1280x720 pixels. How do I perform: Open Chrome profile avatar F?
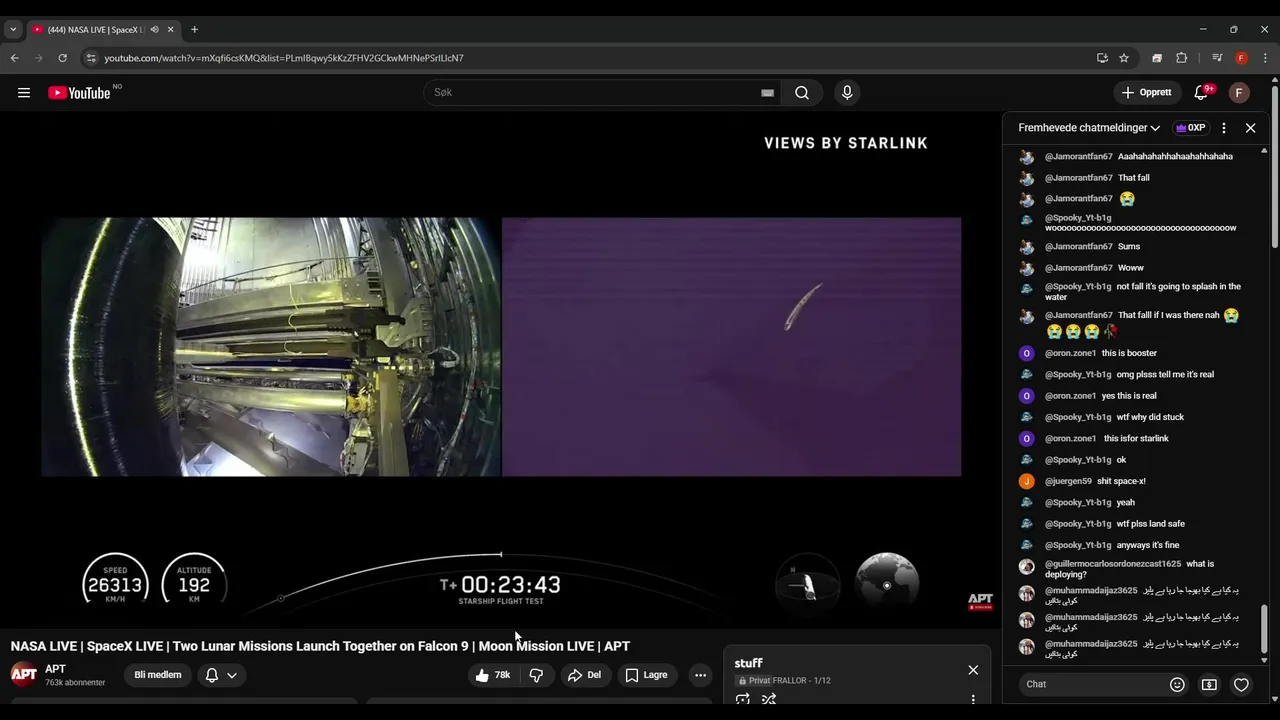pos(1241,58)
